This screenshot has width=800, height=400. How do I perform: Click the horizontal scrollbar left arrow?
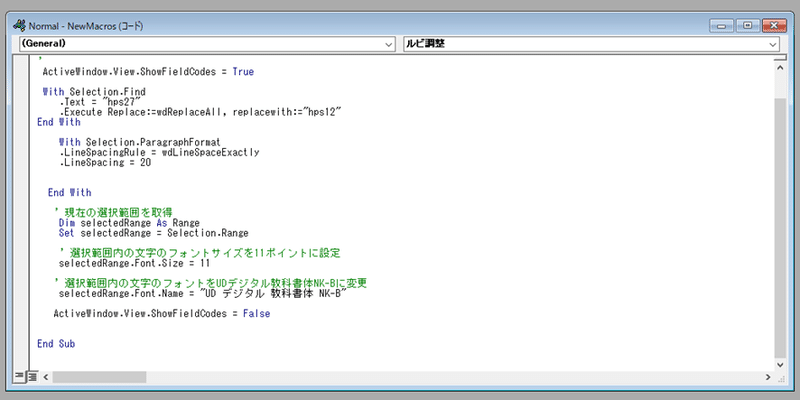pos(45,377)
